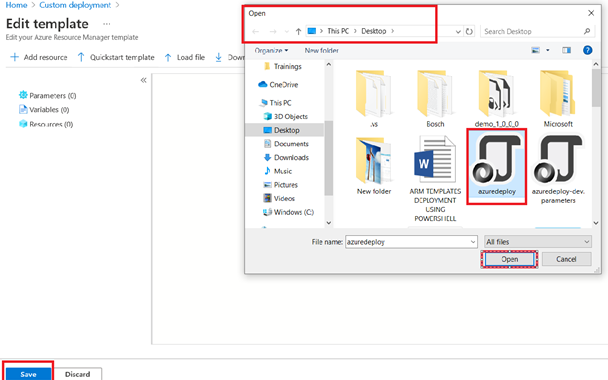Select Trainings in navigation pane
The width and height of the screenshot is (608, 380).
pyautogui.click(x=283, y=67)
